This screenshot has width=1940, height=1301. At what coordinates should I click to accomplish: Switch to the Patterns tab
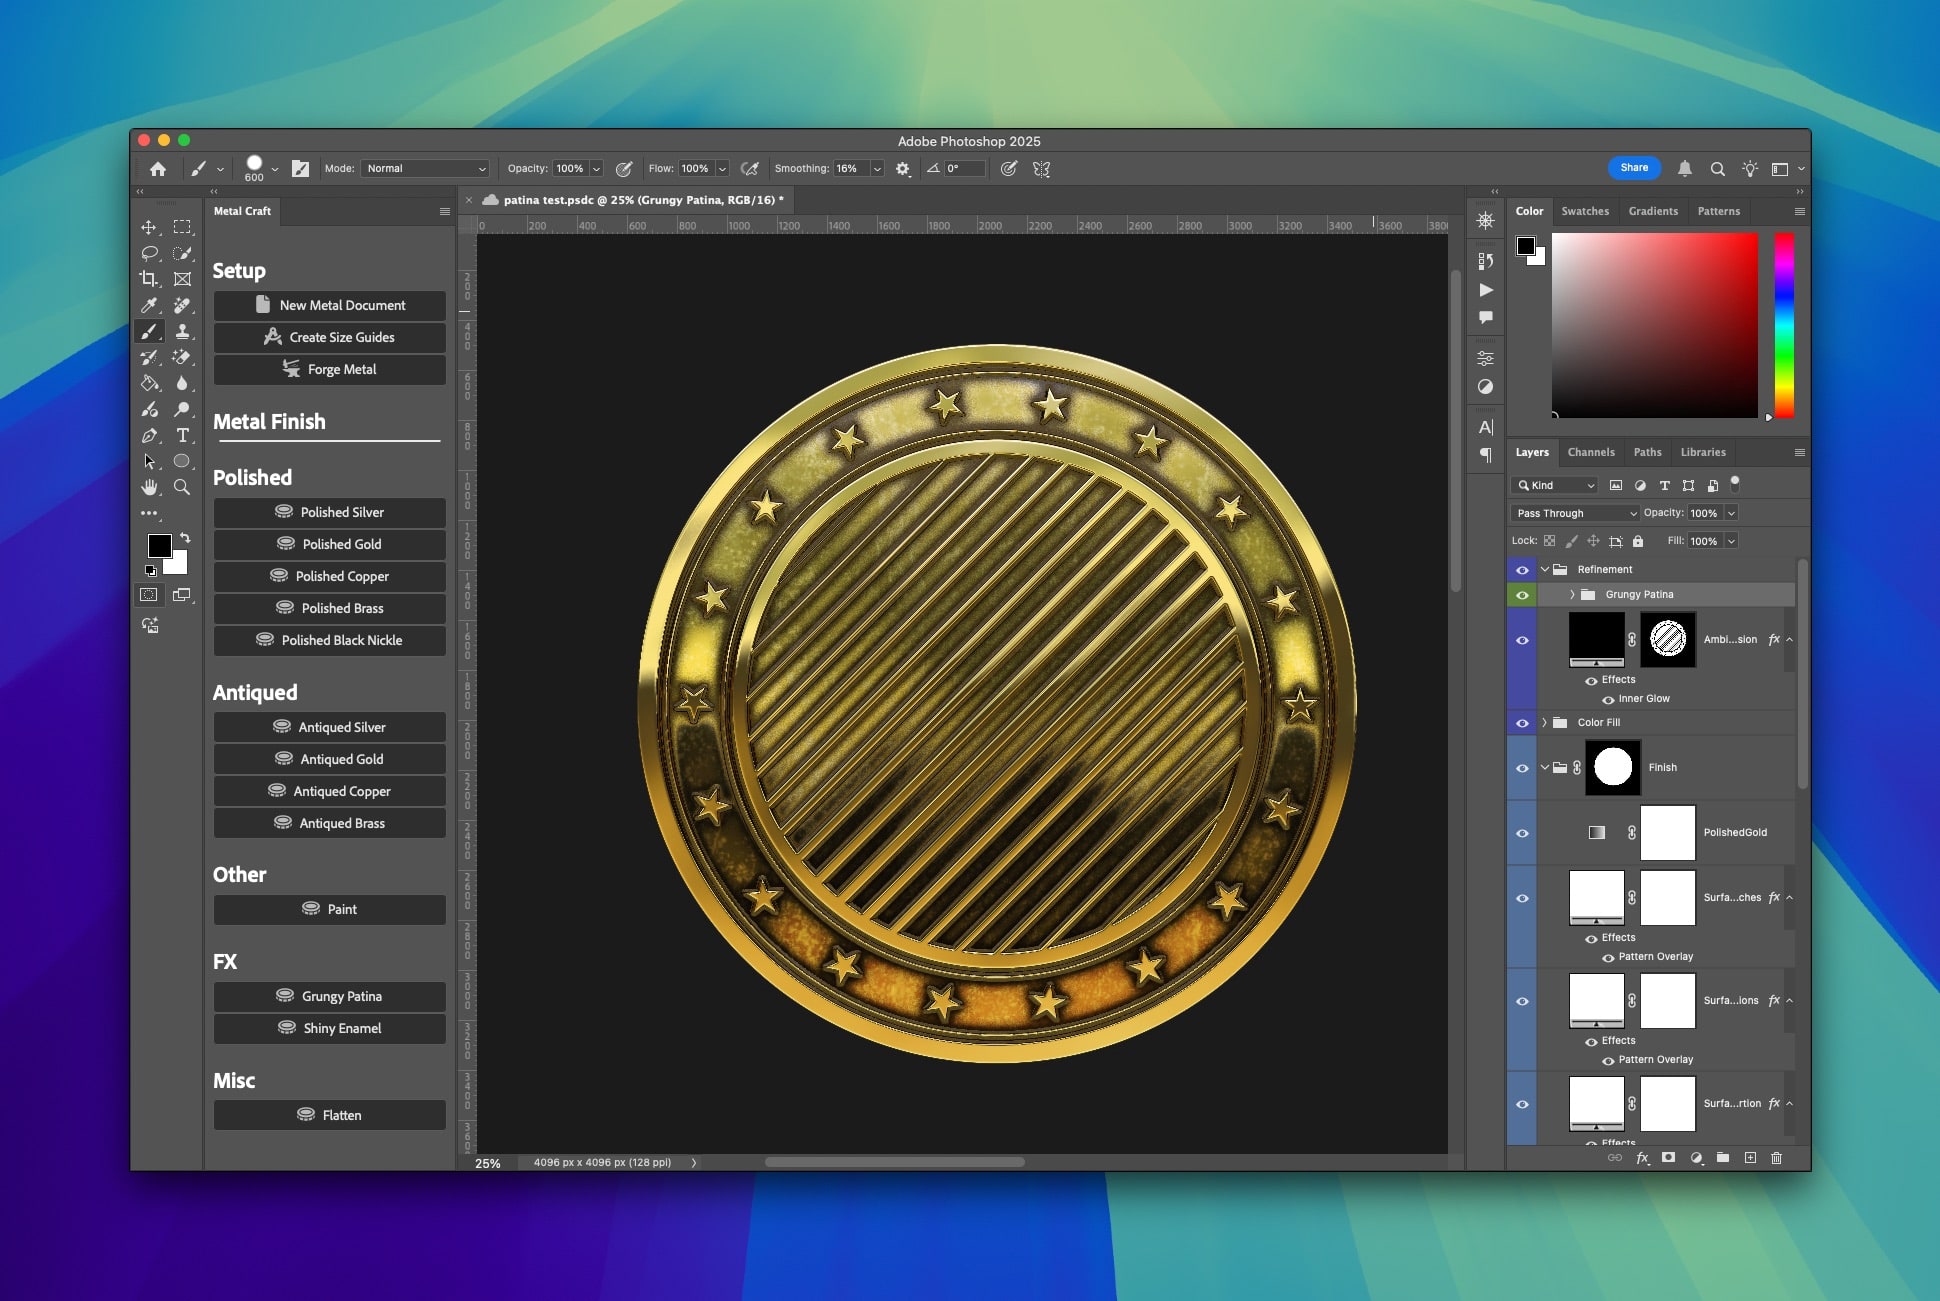[1718, 211]
